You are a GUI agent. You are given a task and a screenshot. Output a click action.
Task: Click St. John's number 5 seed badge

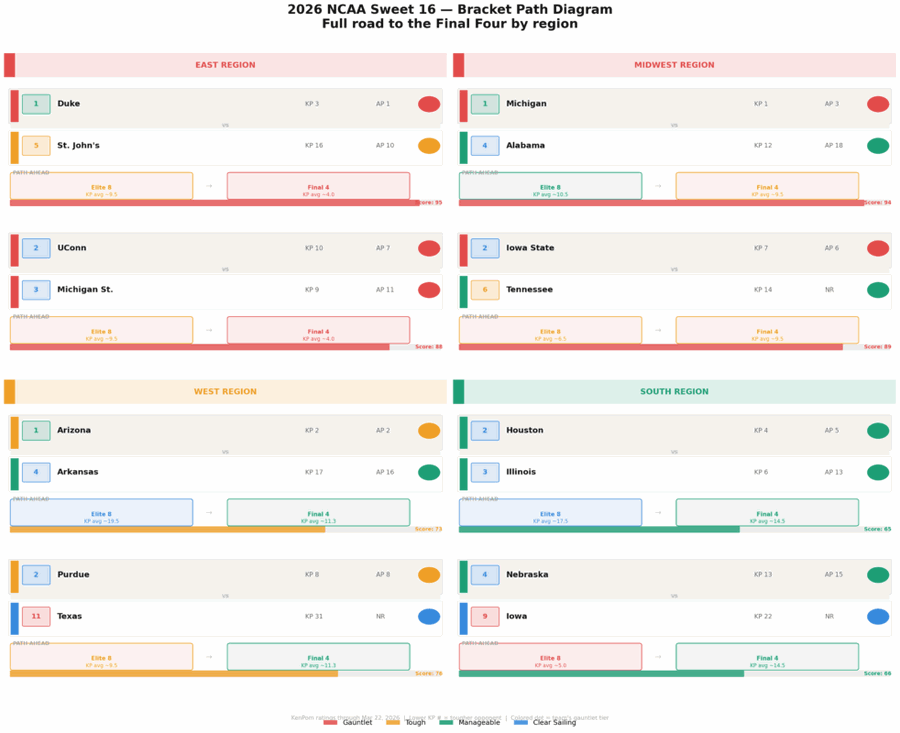(36, 146)
